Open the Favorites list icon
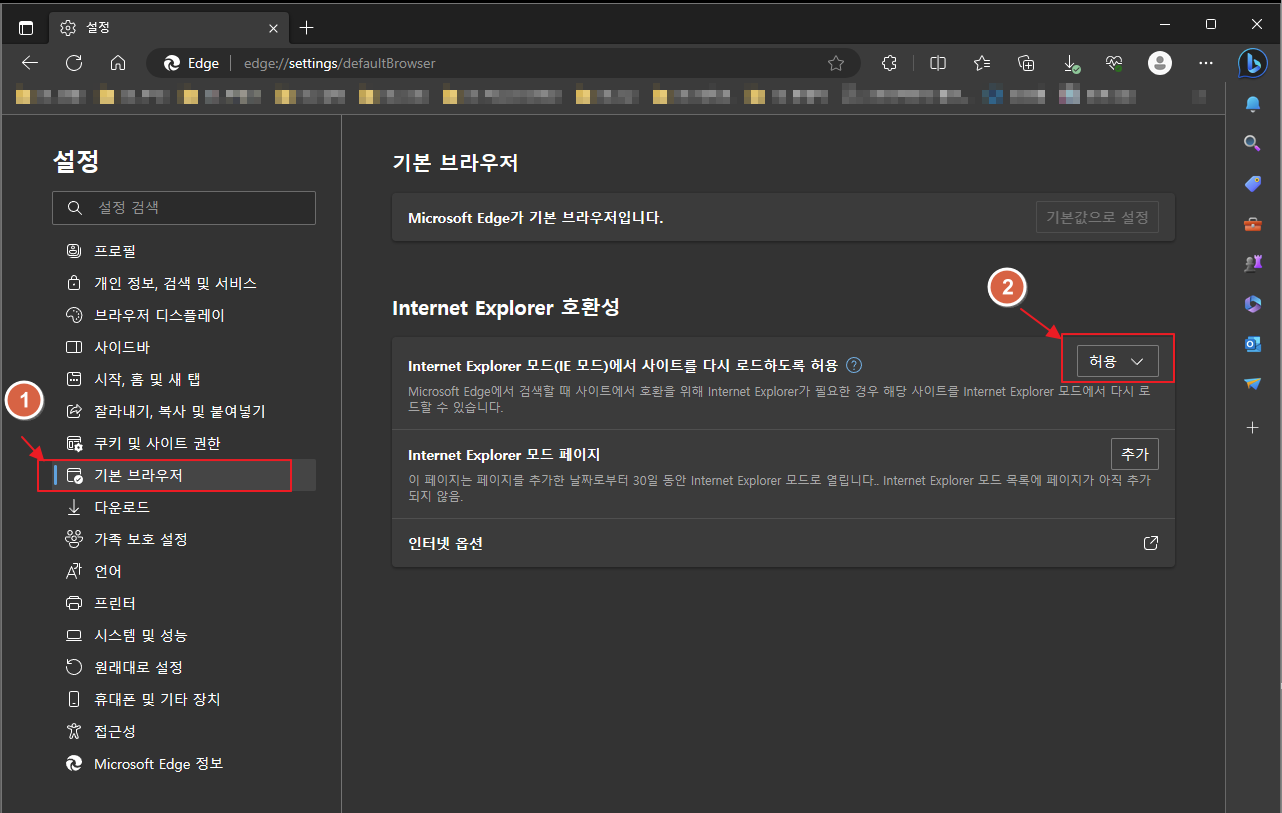Screen dimensions: 1282x813 click(x=982, y=63)
